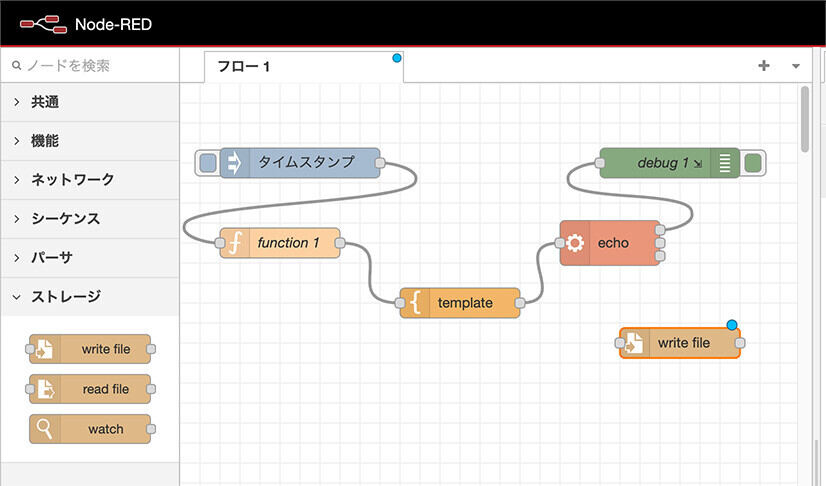Click watch node magnifier icon in palette
Viewport: 826px width, 486px height.
(x=45, y=429)
